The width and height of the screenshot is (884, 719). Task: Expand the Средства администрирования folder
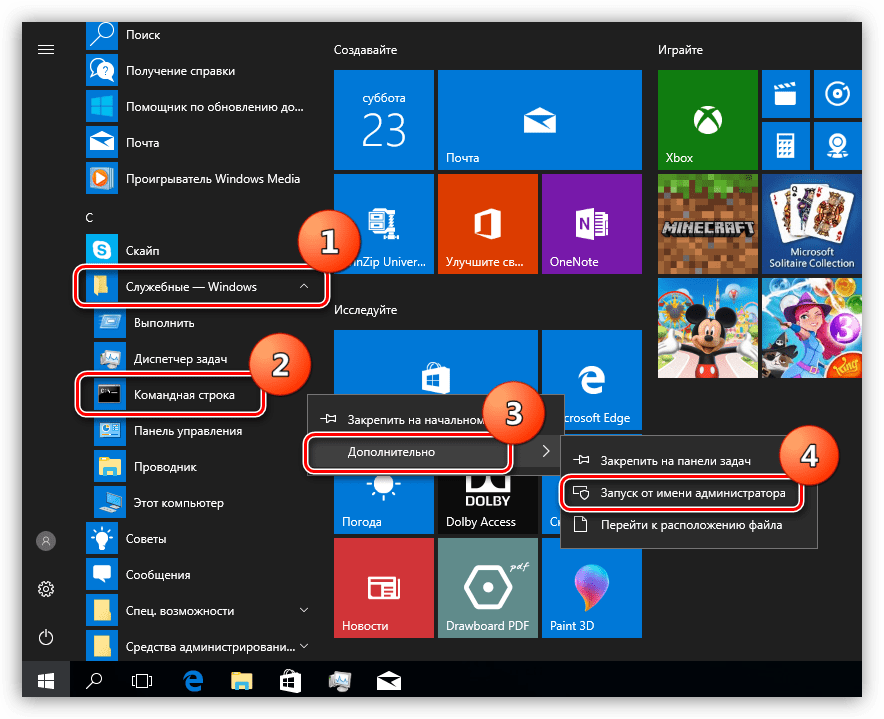pos(303,646)
